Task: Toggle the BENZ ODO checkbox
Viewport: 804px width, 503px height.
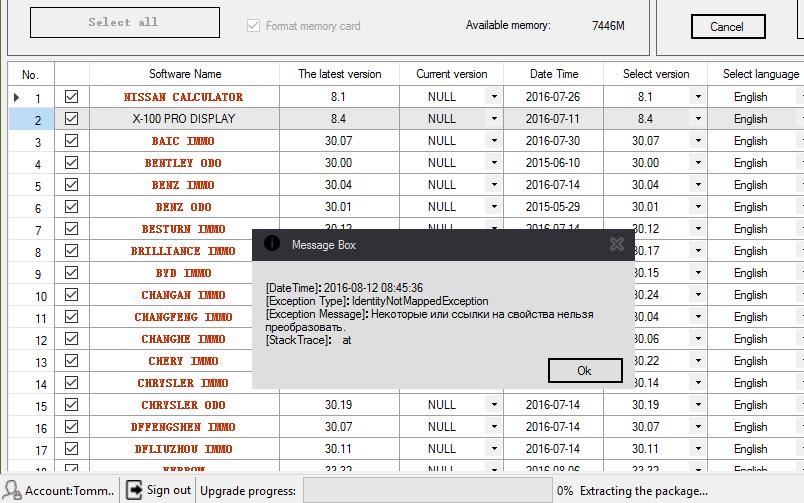Action: click(x=71, y=207)
